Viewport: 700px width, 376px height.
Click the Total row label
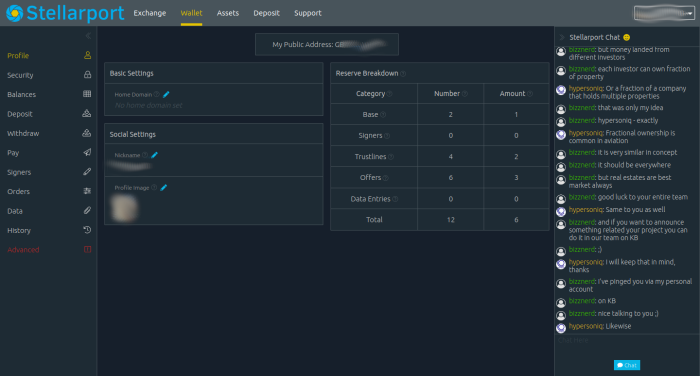pyautogui.click(x=374, y=220)
